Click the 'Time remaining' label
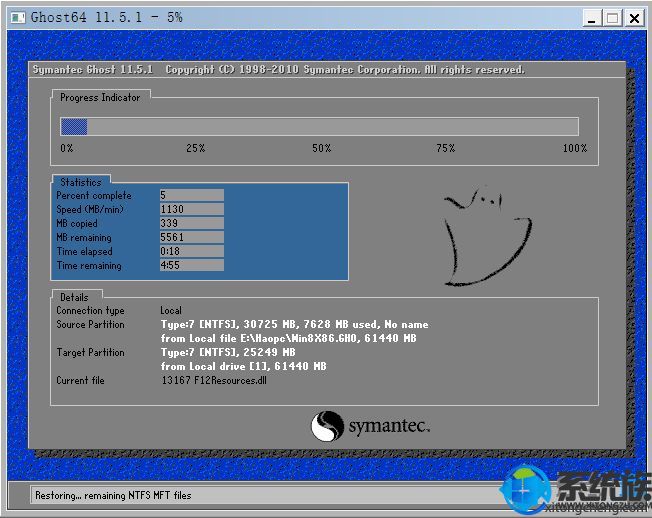 click(89, 266)
